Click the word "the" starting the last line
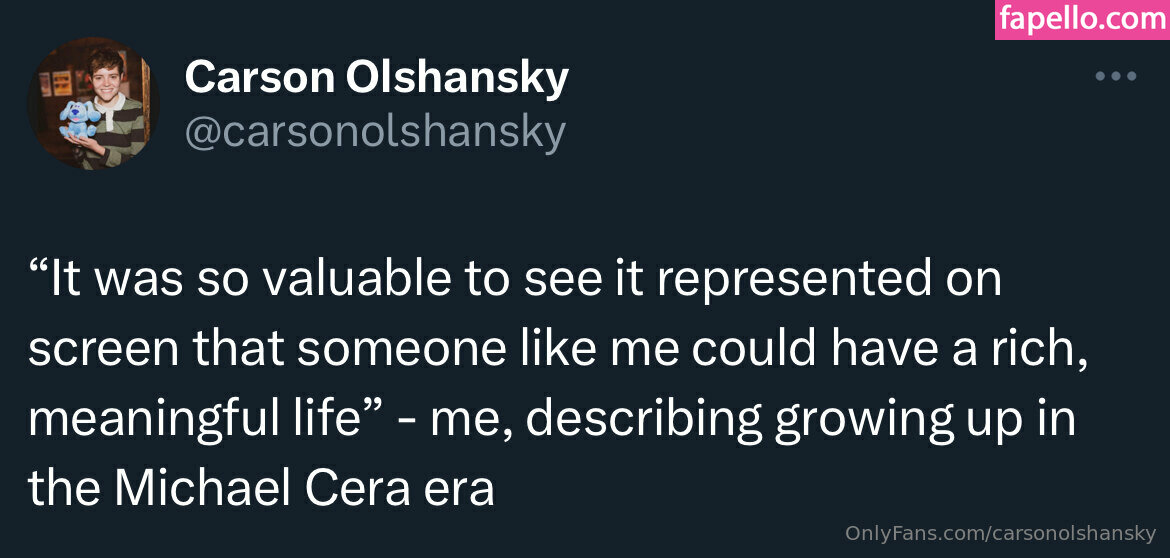1170x558 pixels. click(63, 489)
